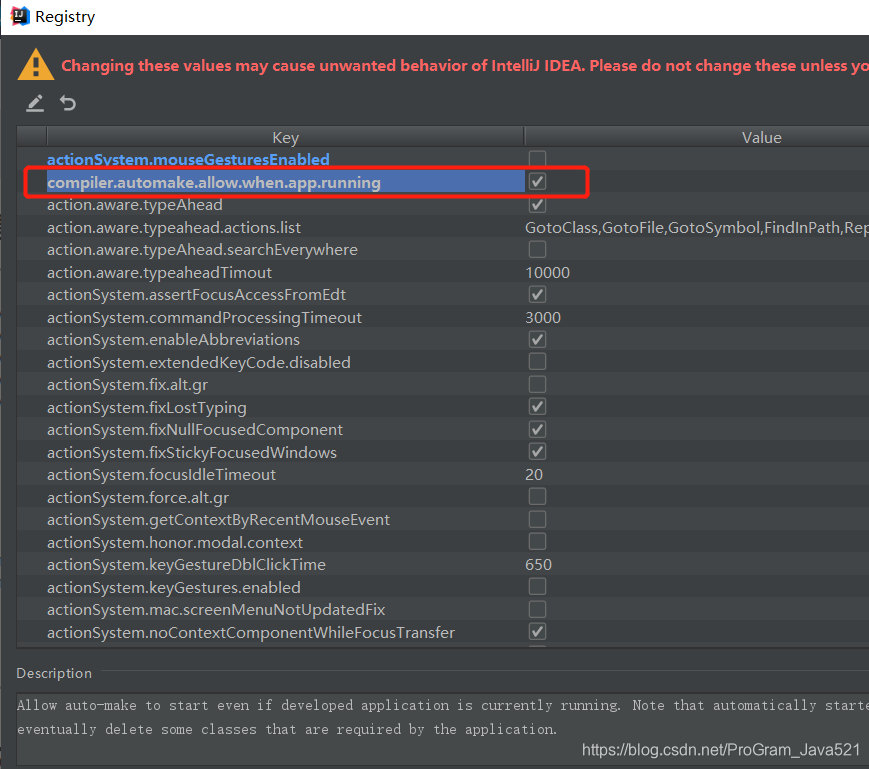Enable actionSystem.keyGestures.enabled checkbox
The width and height of the screenshot is (869, 769).
tap(537, 587)
